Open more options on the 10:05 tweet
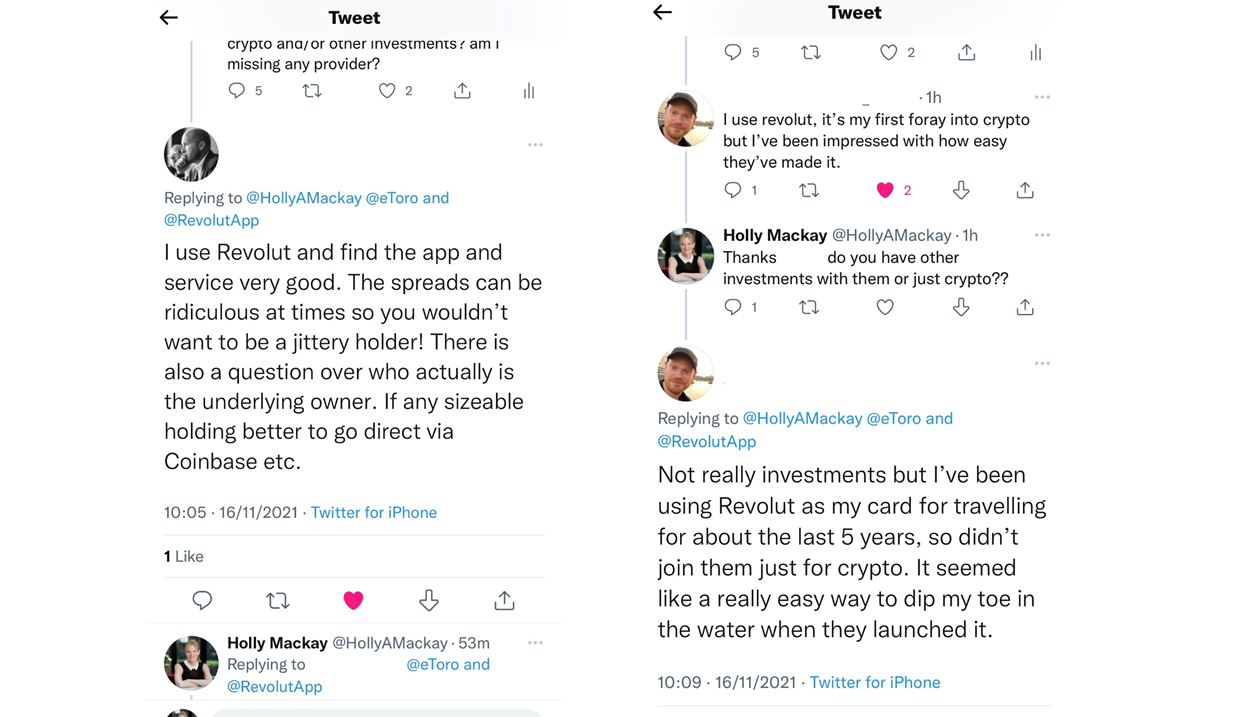This screenshot has width=1234, height=717. [x=535, y=145]
